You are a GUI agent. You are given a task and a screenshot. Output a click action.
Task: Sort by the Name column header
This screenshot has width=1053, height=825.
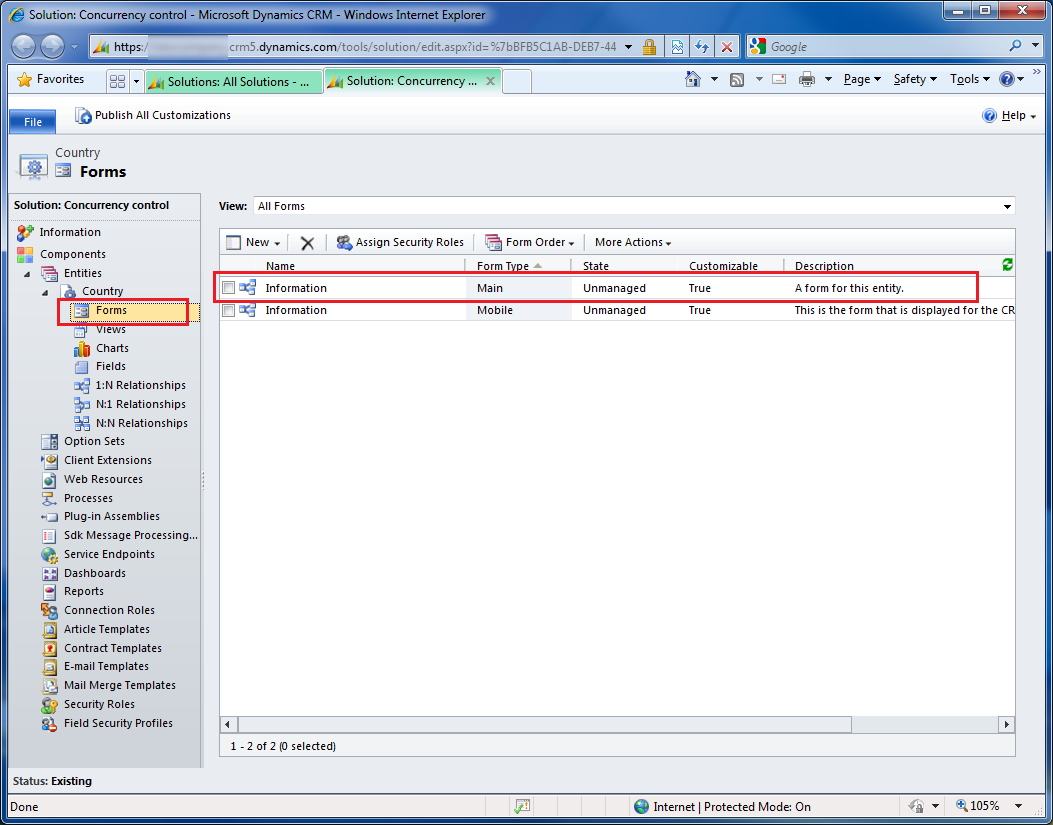coord(280,266)
